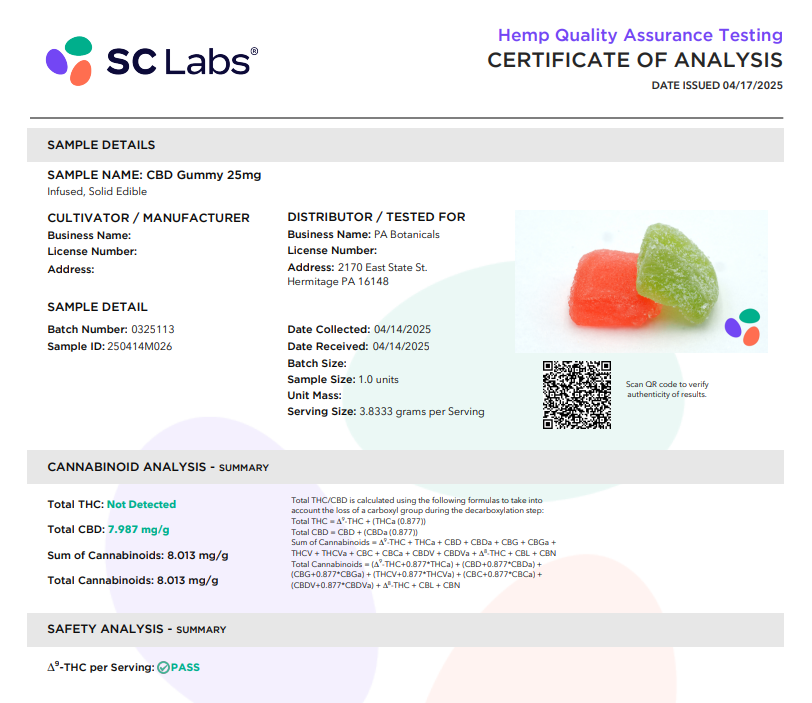Click the QR code to verify results

click(577, 395)
